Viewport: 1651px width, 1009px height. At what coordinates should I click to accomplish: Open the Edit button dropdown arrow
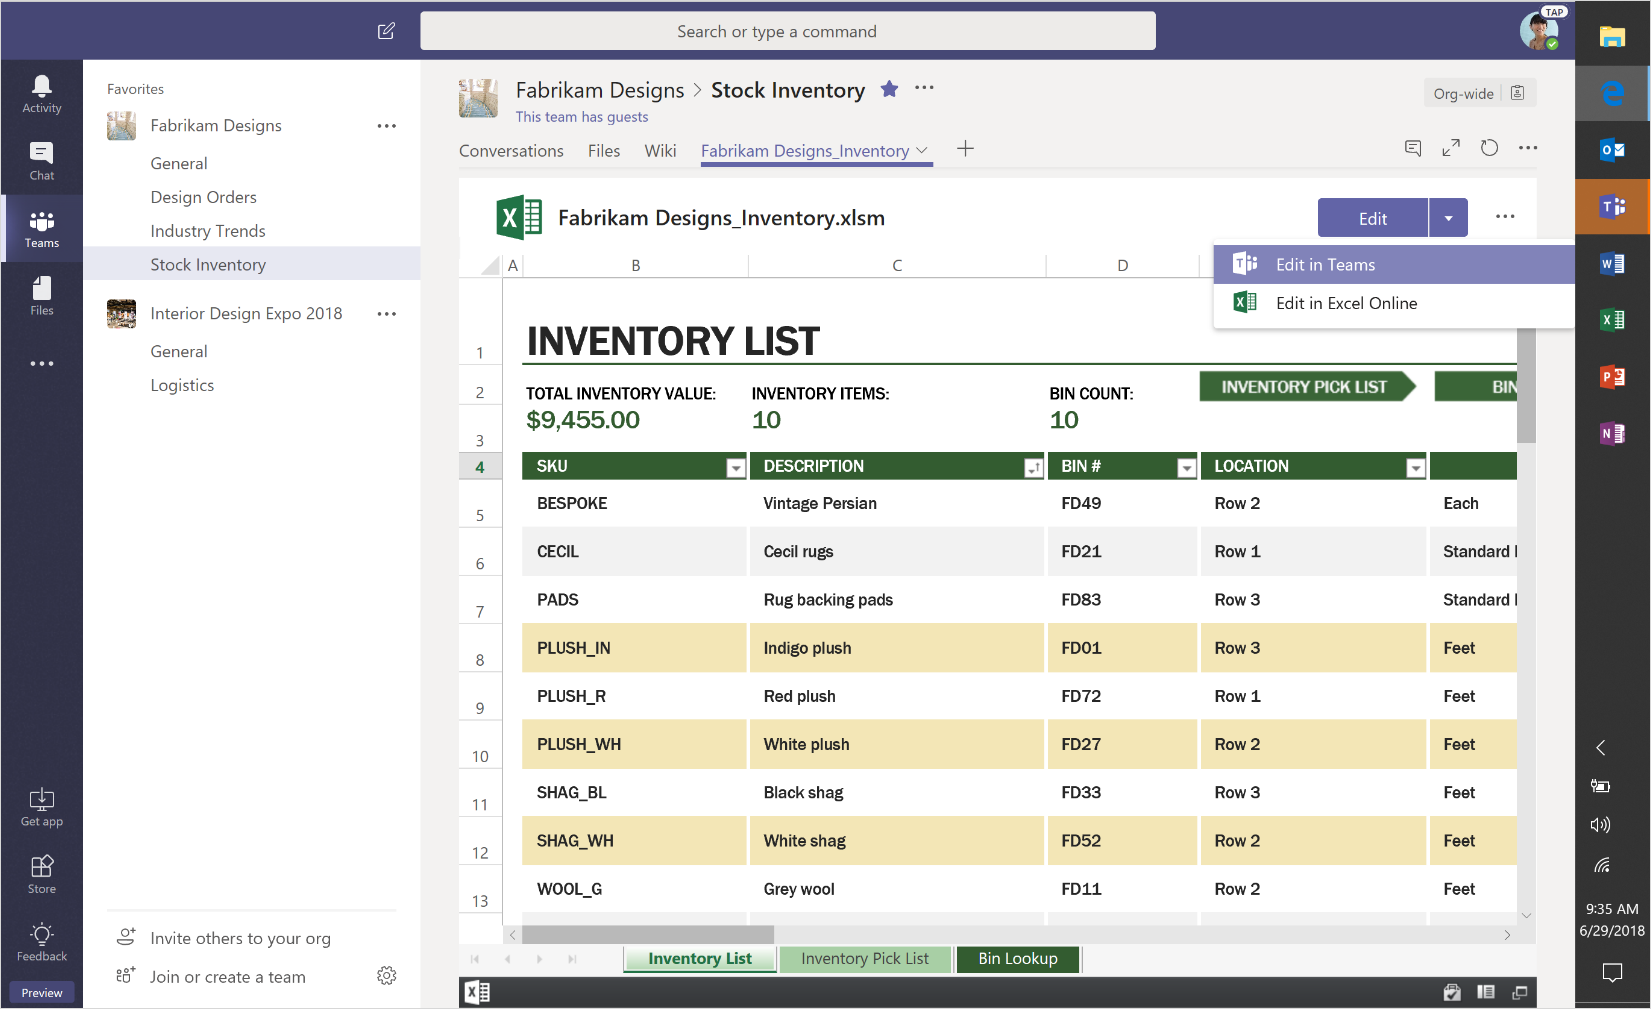click(1448, 218)
